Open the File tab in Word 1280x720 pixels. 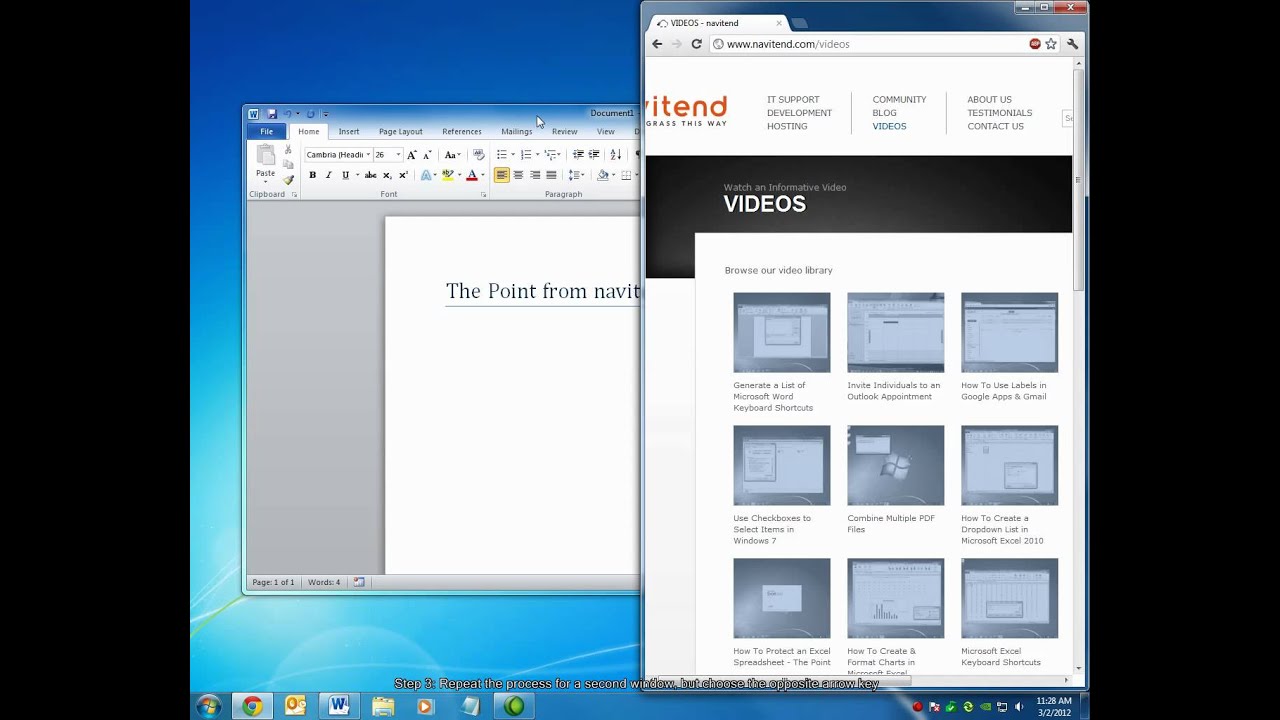pyautogui.click(x=266, y=131)
